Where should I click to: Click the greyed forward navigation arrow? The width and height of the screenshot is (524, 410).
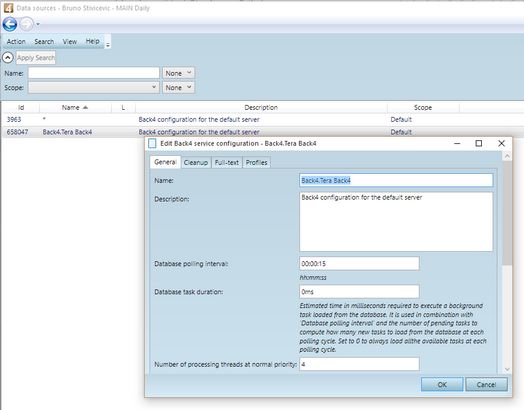27,24
